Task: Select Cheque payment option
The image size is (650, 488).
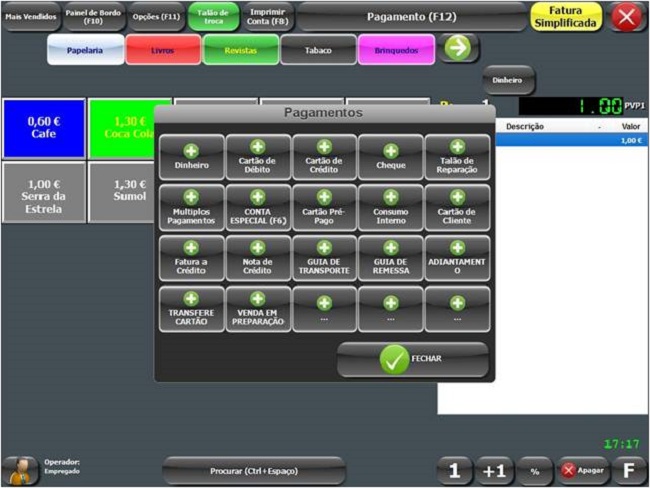Action: tap(391, 157)
